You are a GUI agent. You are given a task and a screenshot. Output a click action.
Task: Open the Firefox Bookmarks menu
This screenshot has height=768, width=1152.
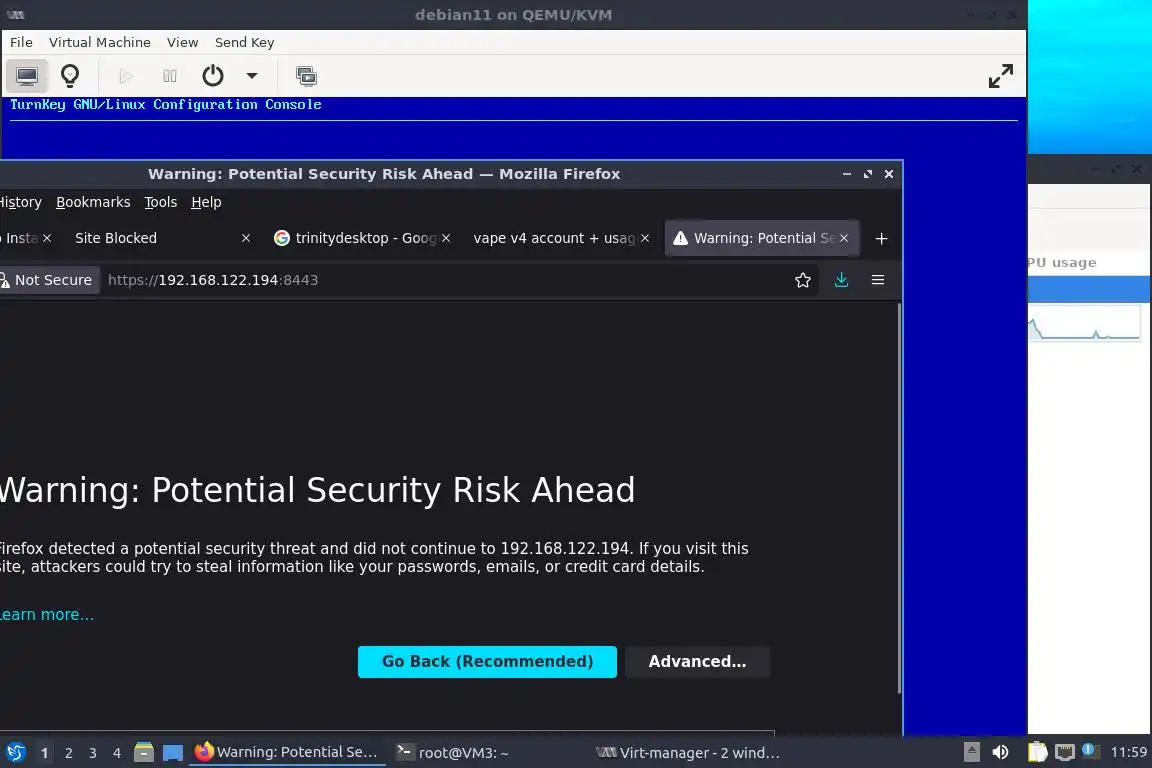93,202
